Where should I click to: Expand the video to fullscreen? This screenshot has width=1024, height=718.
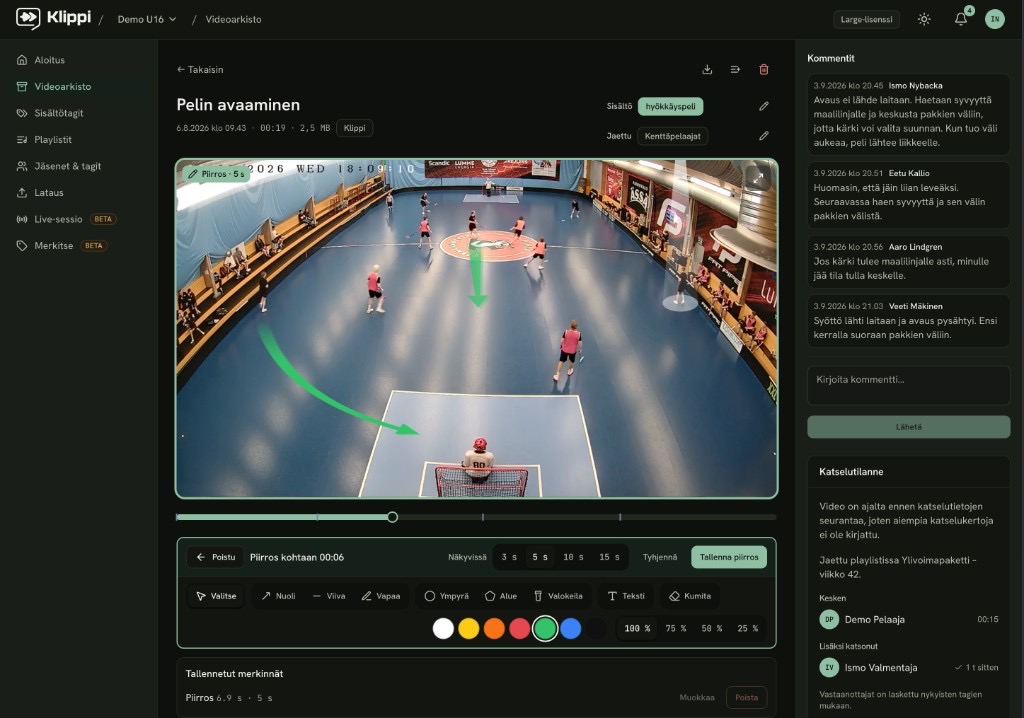pos(758,178)
